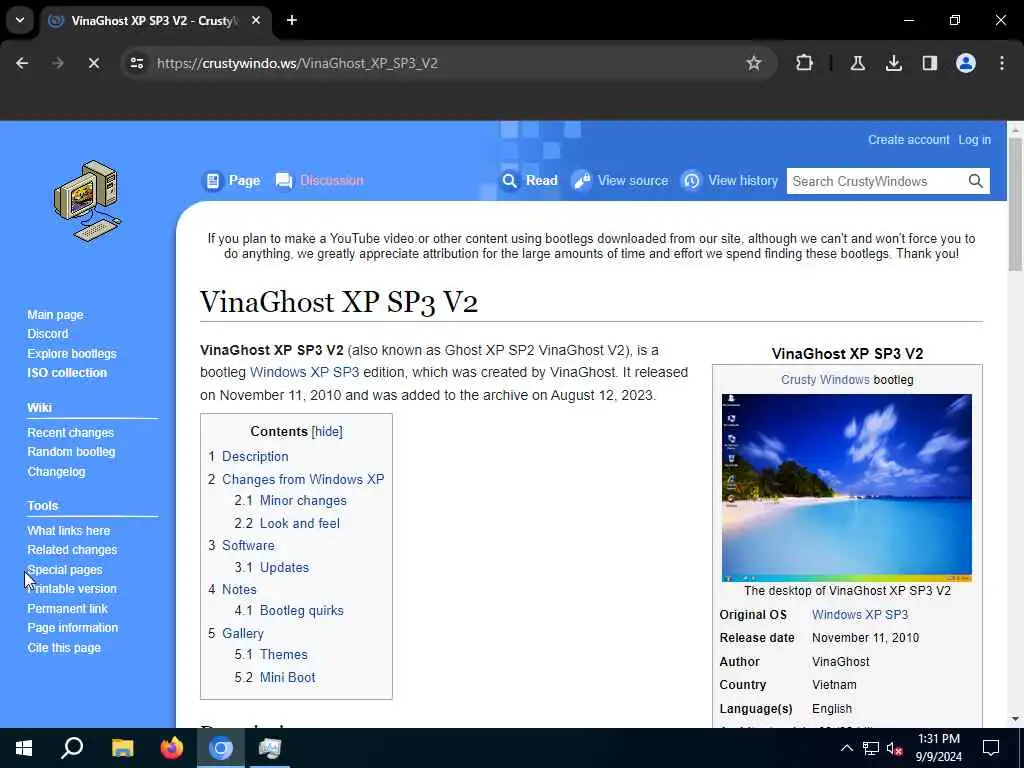Open the Discussion tab
Viewport: 1024px width, 768px height.
point(319,180)
